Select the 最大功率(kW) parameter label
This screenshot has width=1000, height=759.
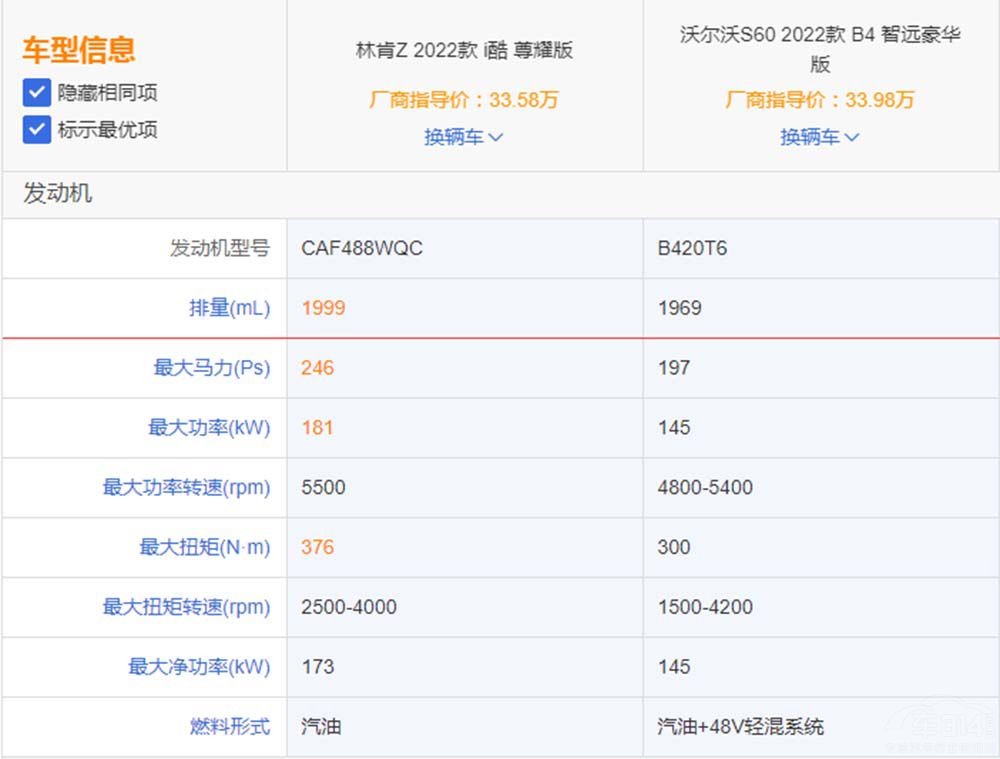(209, 428)
